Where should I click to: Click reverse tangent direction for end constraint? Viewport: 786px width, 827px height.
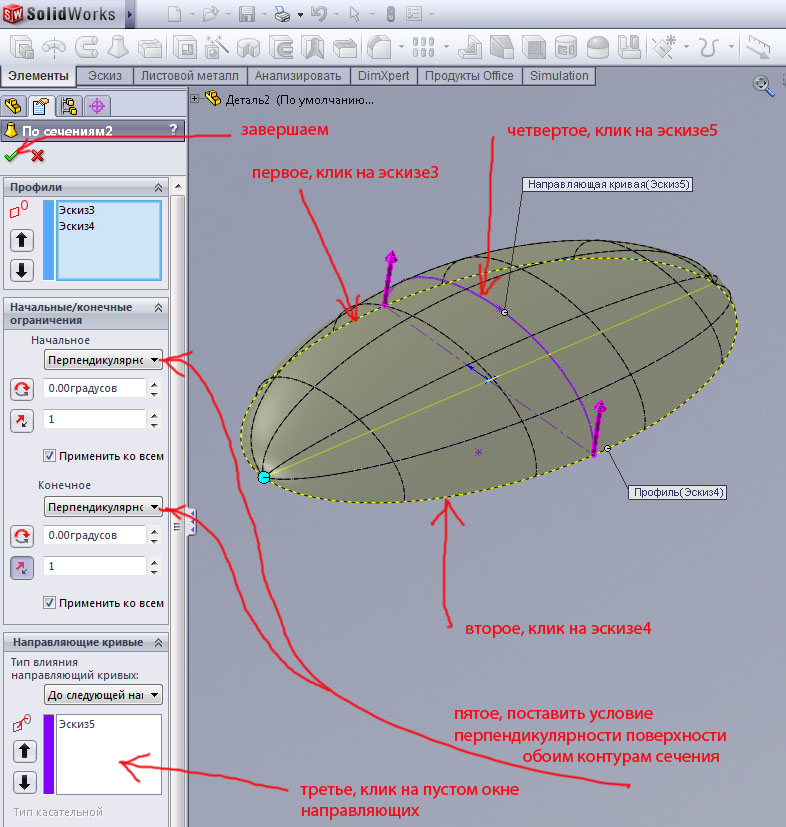point(21,567)
